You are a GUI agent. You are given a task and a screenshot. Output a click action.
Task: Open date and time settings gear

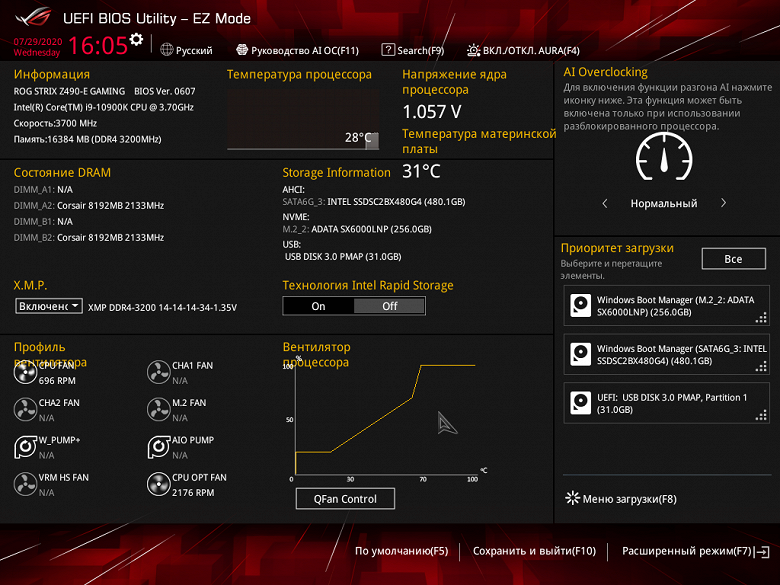click(x=136, y=39)
